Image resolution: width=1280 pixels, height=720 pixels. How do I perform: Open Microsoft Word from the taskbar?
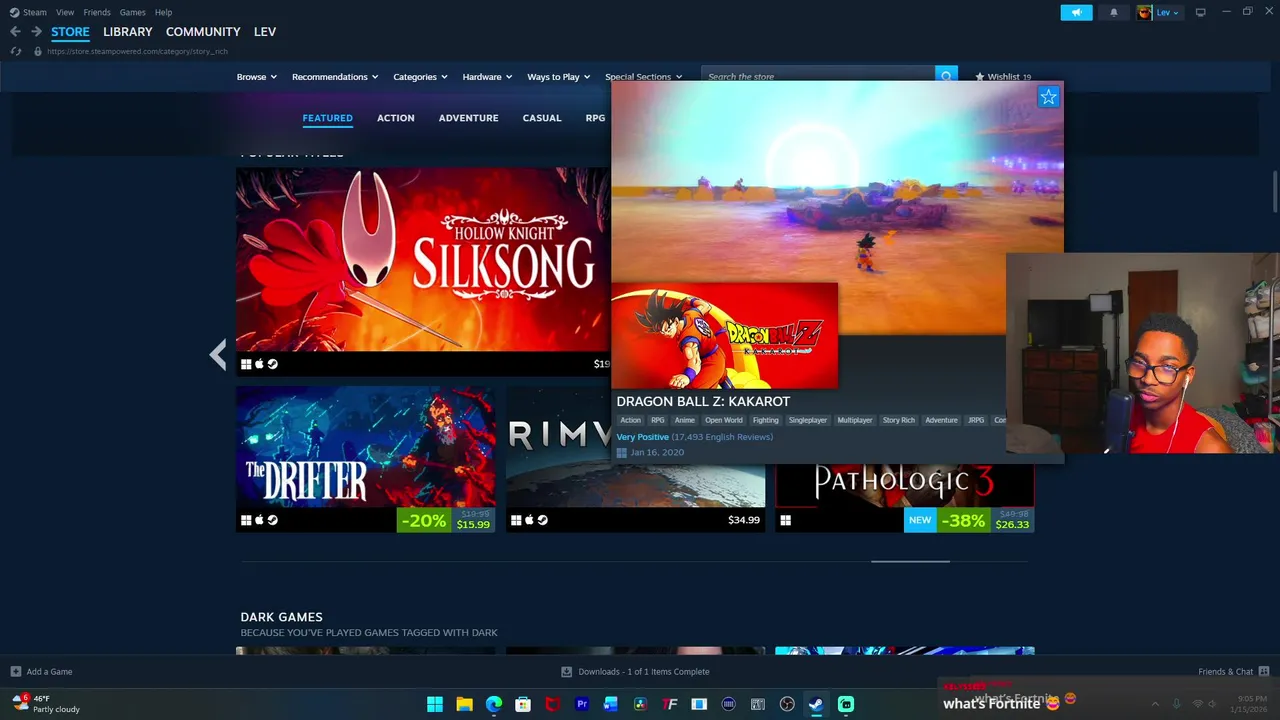click(611, 704)
